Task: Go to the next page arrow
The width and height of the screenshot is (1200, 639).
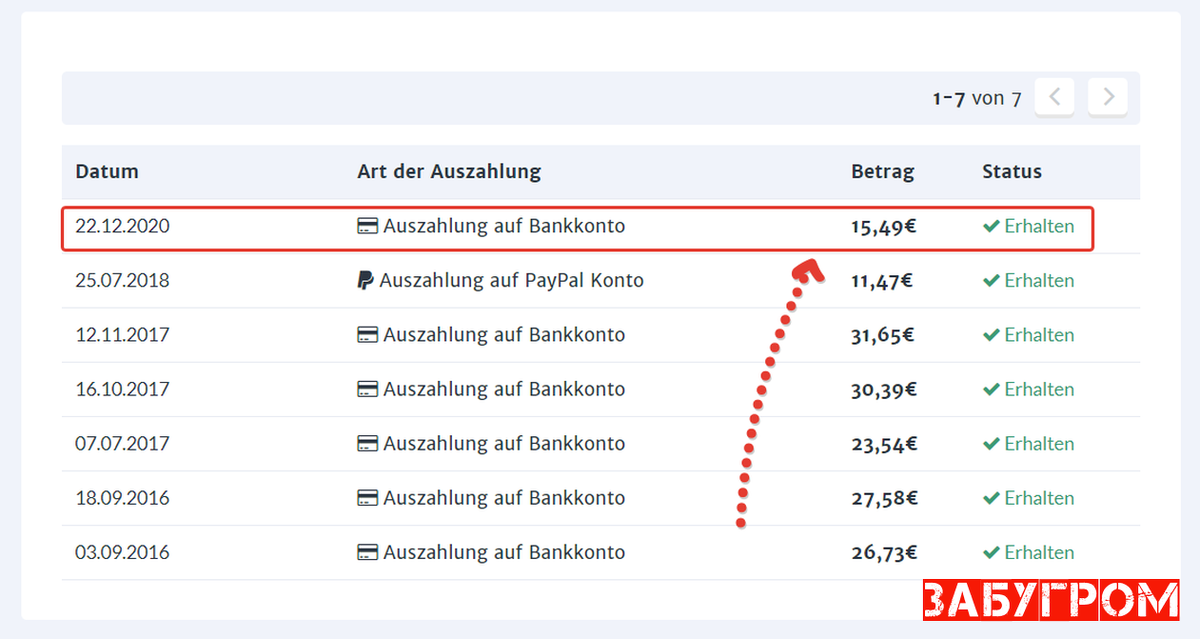Action: [1108, 98]
